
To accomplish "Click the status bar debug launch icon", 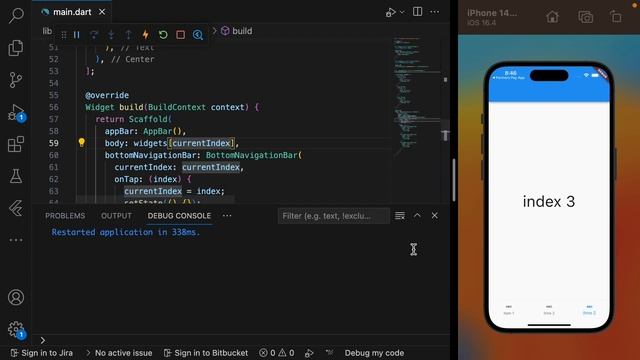I will click(x=309, y=353).
